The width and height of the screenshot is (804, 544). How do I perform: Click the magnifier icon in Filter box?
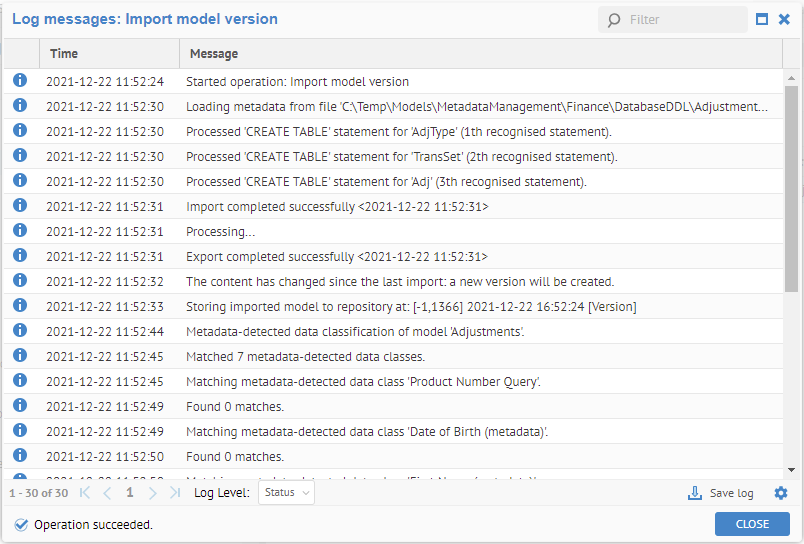click(613, 20)
